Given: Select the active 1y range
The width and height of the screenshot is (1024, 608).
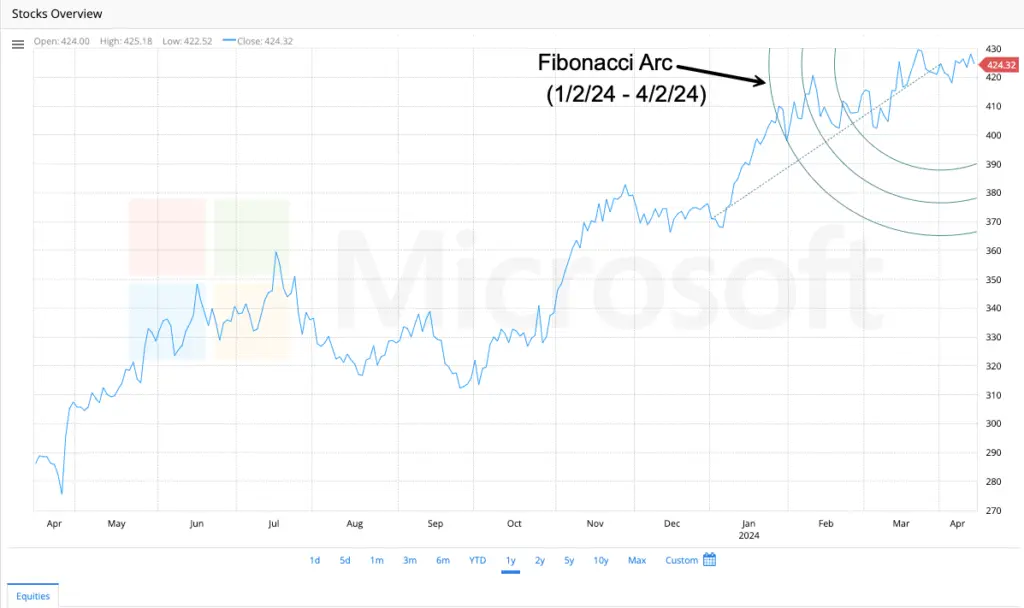Looking at the screenshot, I should (510, 560).
